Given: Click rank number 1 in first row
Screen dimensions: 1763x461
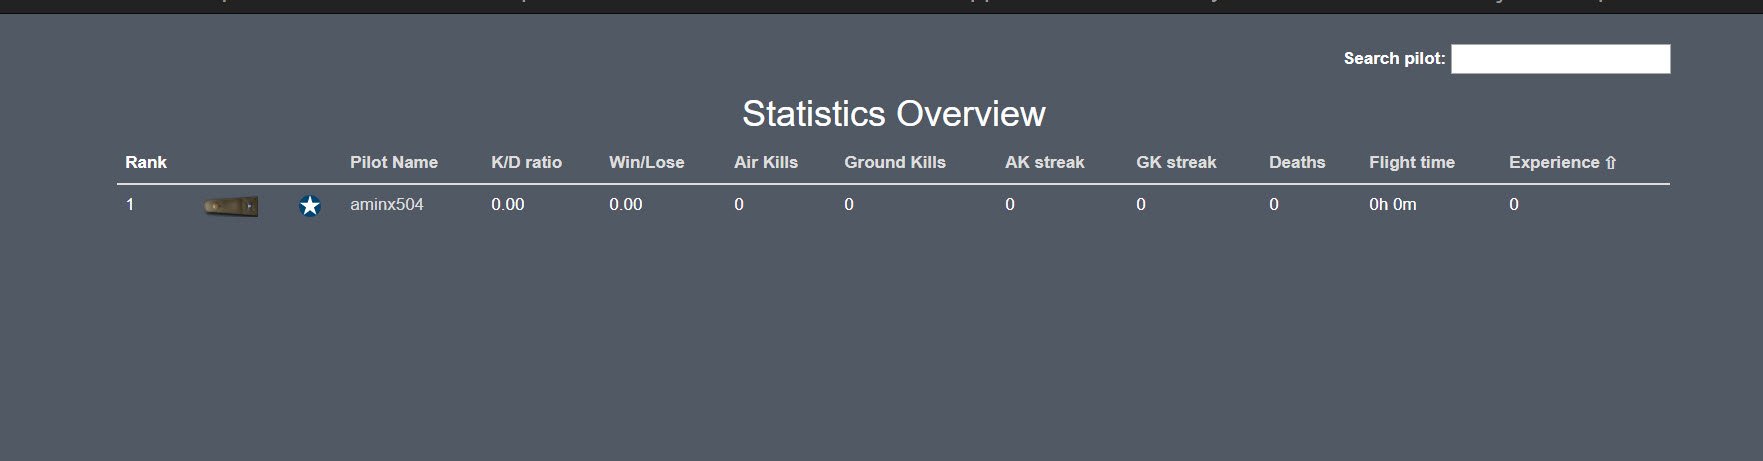Looking at the screenshot, I should [130, 204].
